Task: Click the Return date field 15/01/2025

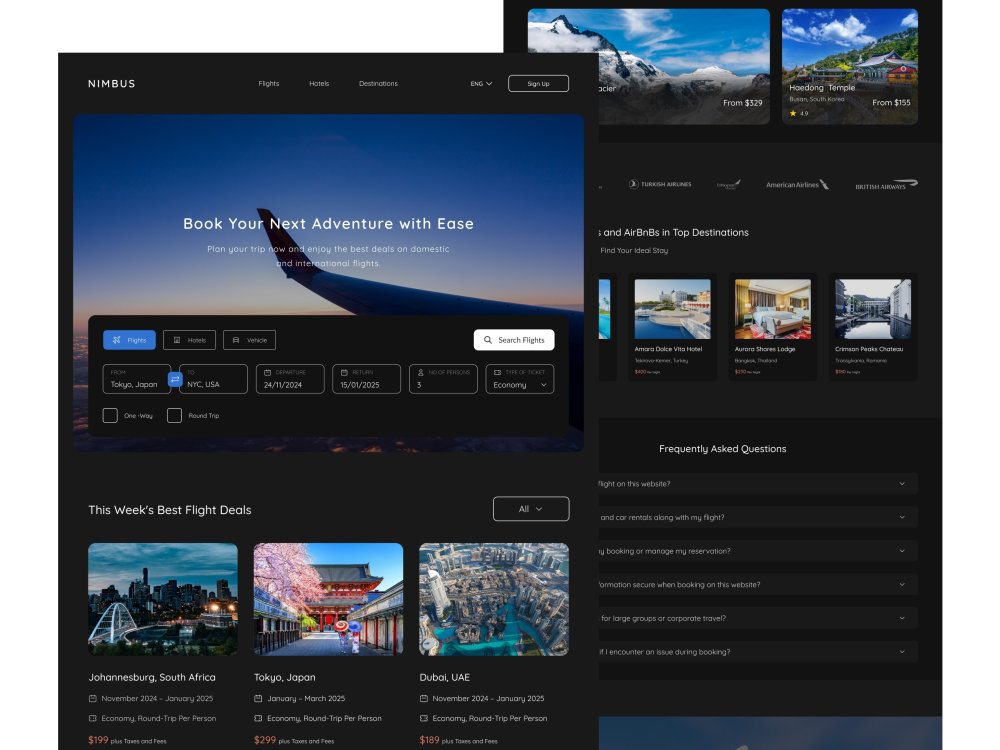Action: pyautogui.click(x=367, y=379)
